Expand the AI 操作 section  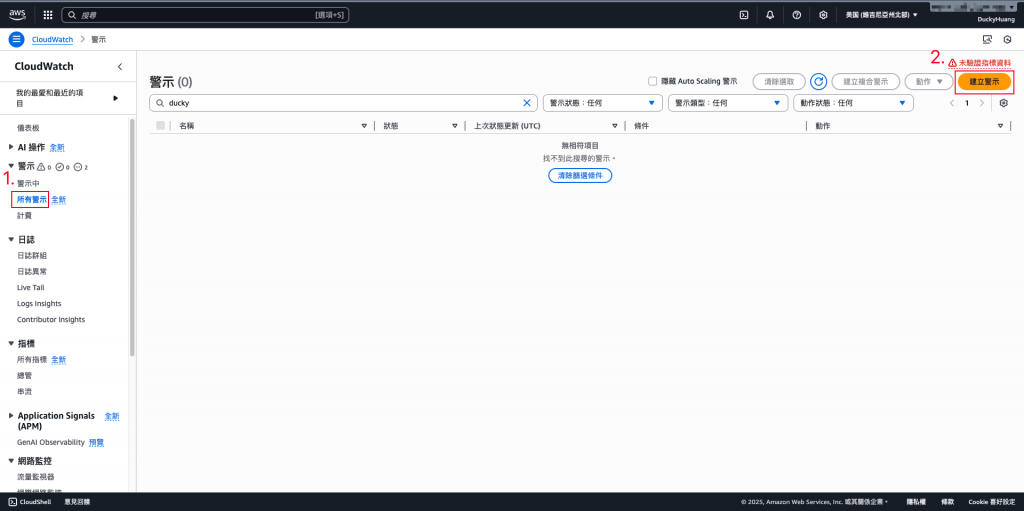click(x=11, y=147)
